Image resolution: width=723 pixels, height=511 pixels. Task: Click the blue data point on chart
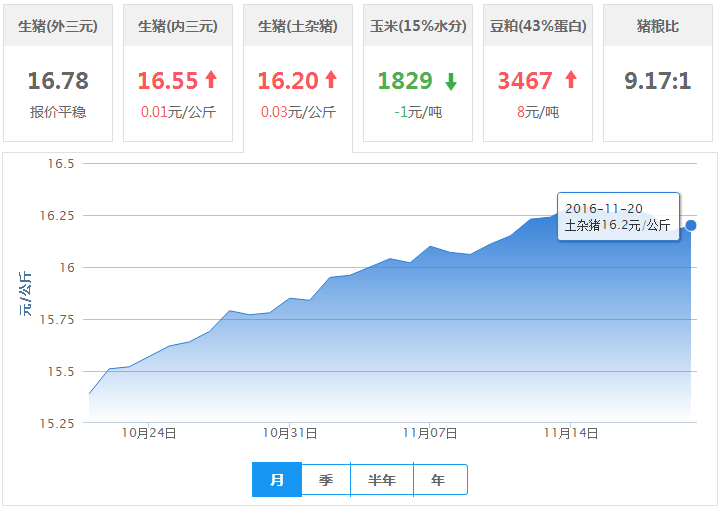pyautogui.click(x=691, y=225)
